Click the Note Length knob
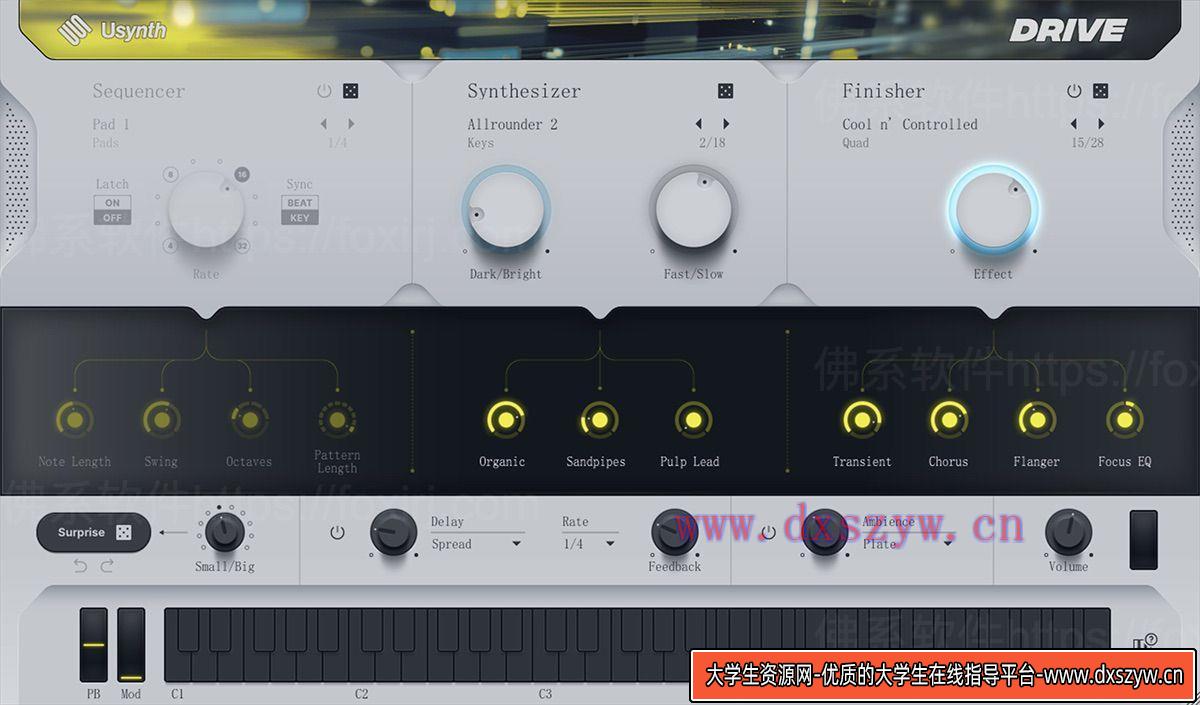Viewport: 1200px width, 705px height. (x=74, y=419)
